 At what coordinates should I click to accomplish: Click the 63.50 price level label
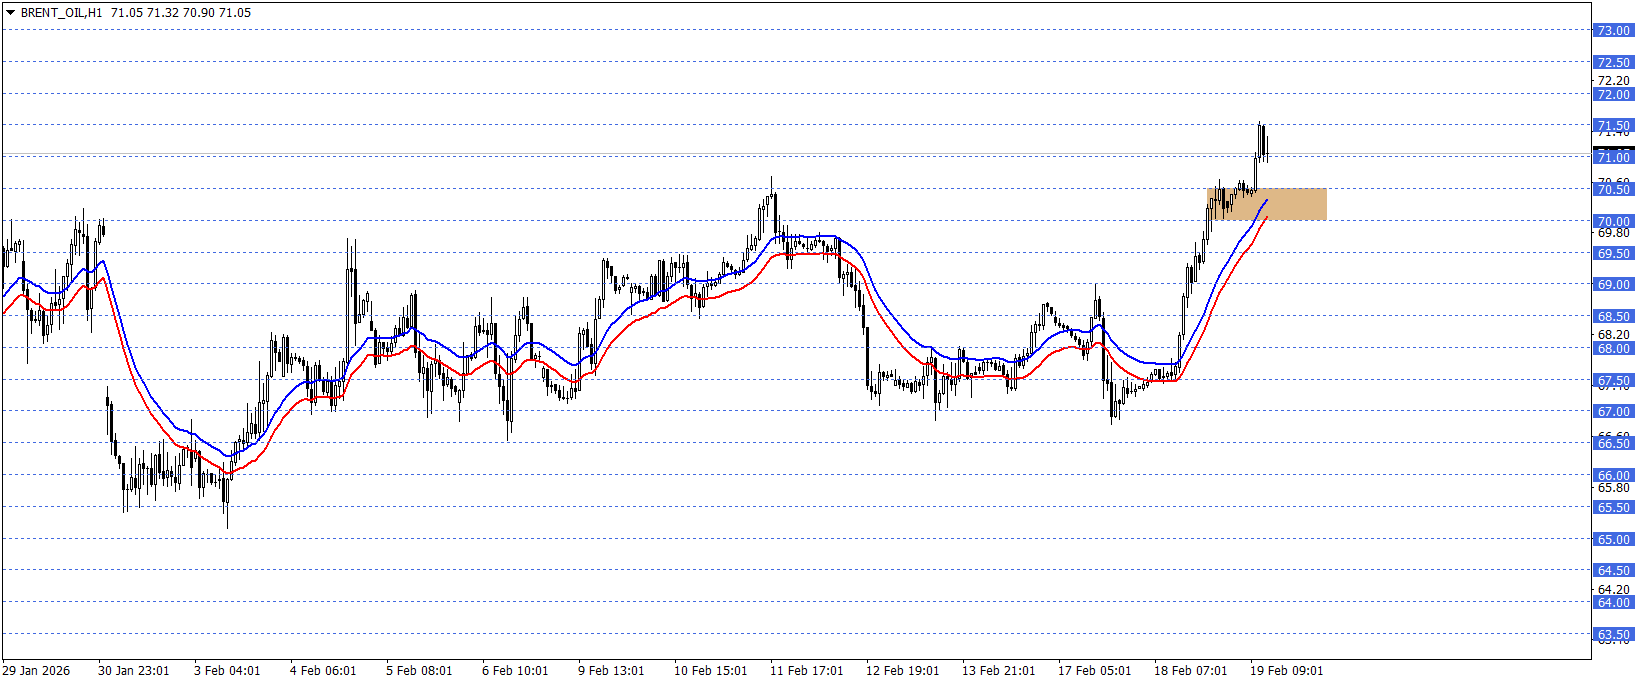1613,634
